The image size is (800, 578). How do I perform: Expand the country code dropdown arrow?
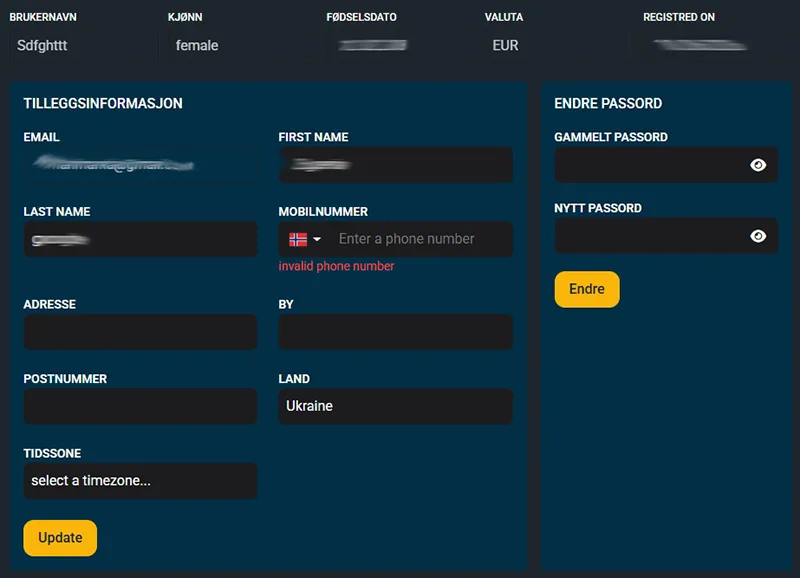(317, 239)
